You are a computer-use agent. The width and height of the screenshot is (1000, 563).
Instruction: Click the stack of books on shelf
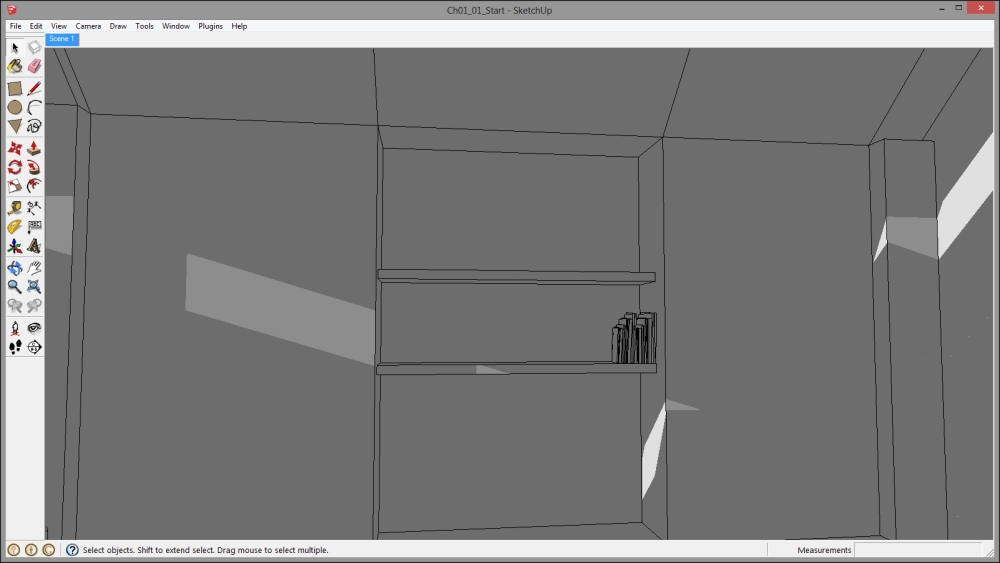tap(634, 338)
